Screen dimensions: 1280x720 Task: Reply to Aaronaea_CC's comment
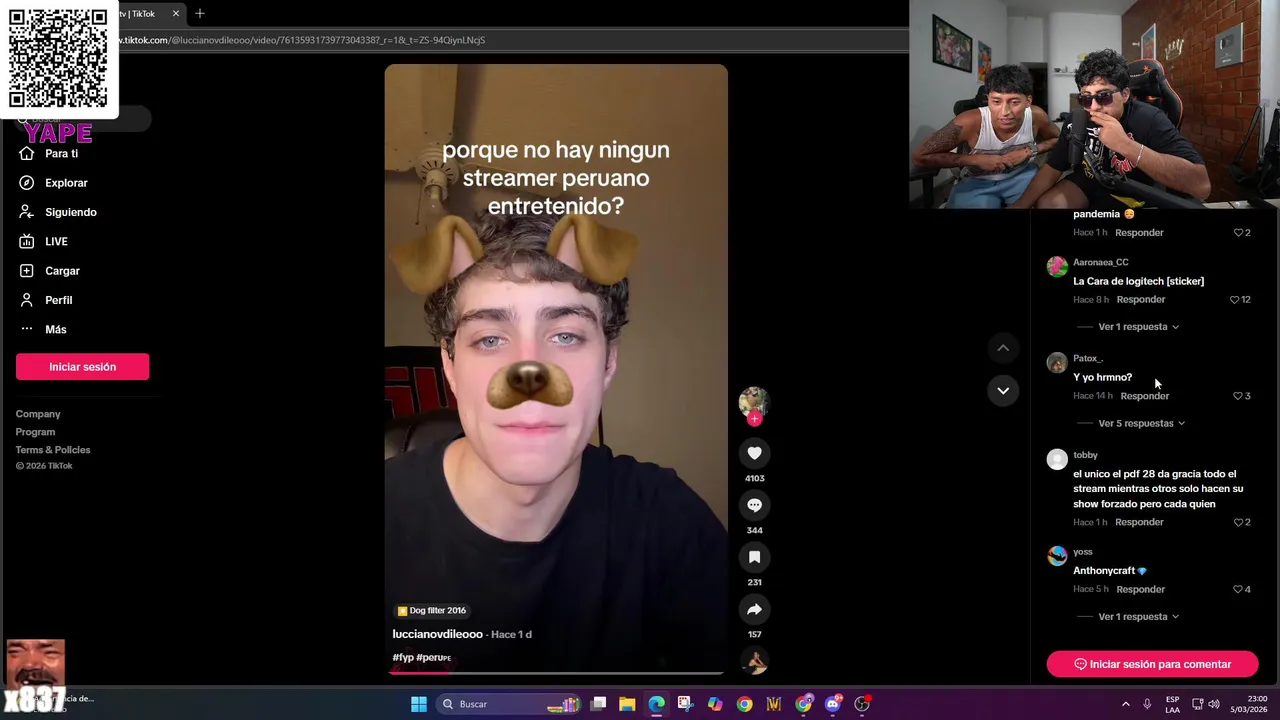coord(1141,299)
